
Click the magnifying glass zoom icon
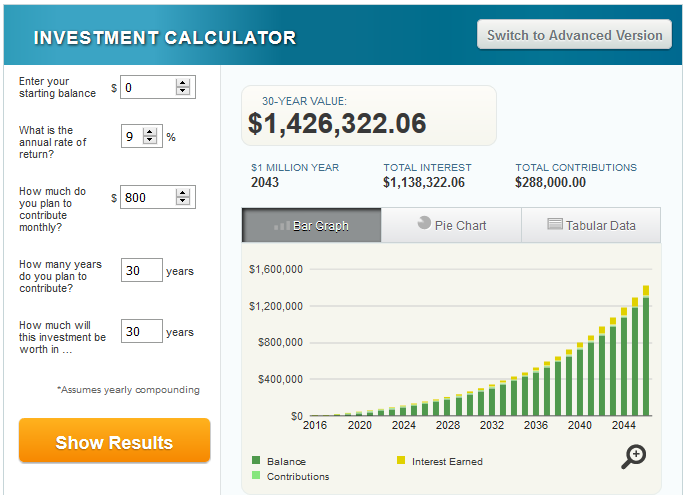click(633, 456)
